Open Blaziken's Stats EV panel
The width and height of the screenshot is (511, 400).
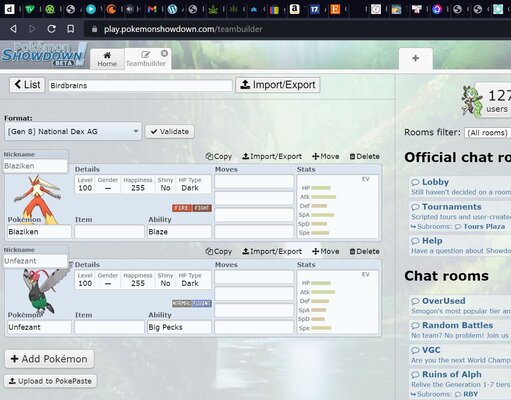[338, 206]
